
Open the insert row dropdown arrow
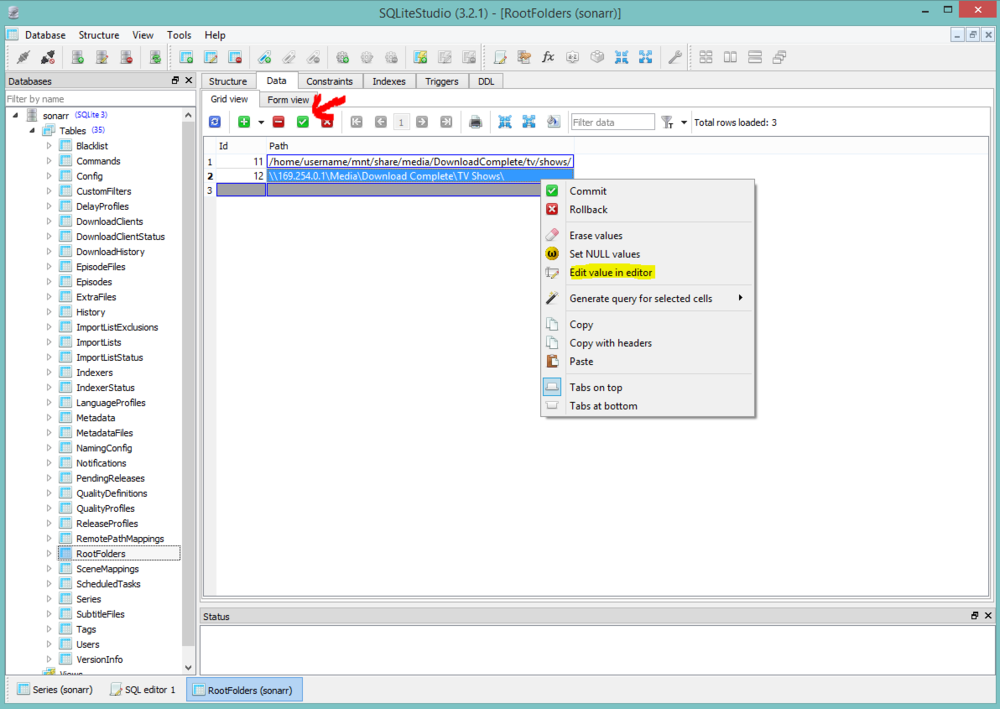(261, 123)
